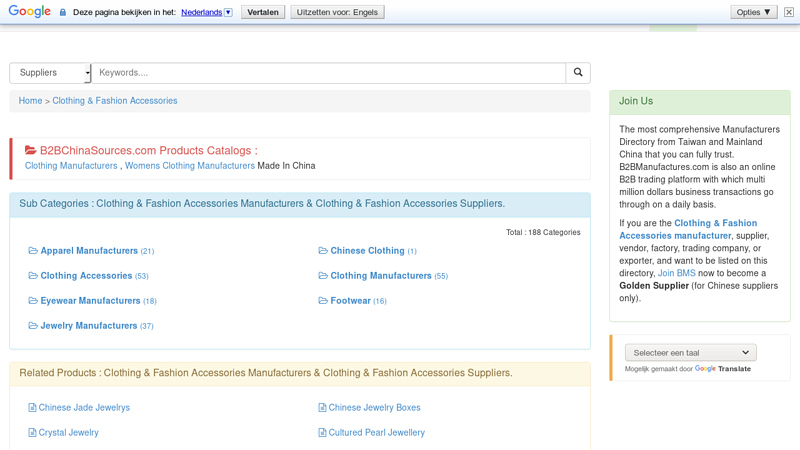Click document icon beside Chinese Jade Jewelrys
Image resolution: width=800 pixels, height=450 pixels.
click(x=33, y=407)
